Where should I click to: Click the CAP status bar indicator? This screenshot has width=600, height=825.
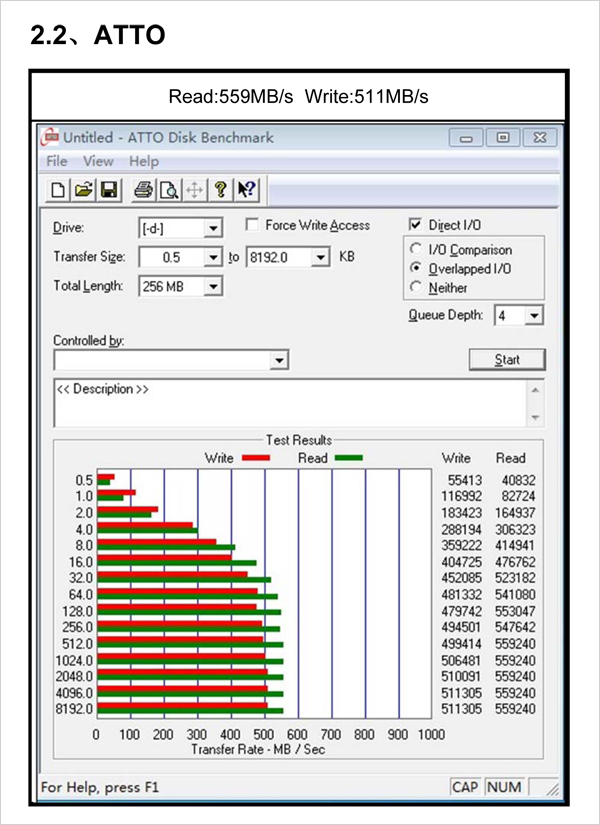point(465,787)
